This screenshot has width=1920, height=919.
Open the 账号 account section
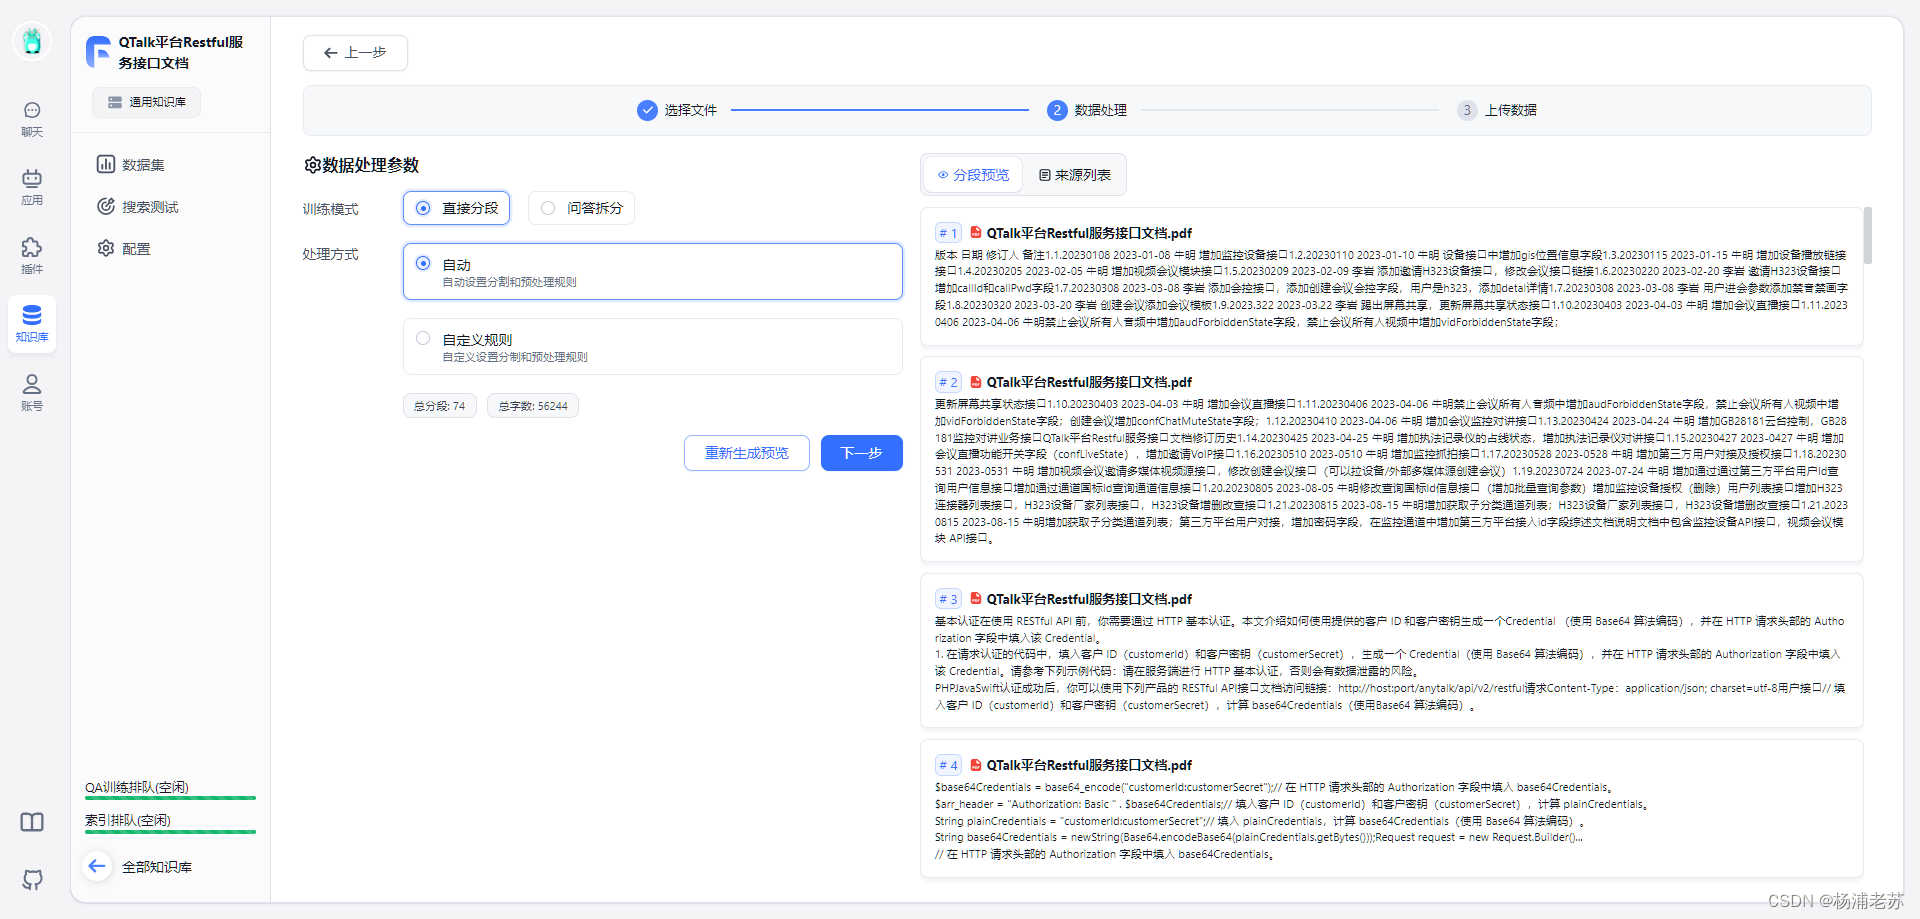(x=31, y=392)
